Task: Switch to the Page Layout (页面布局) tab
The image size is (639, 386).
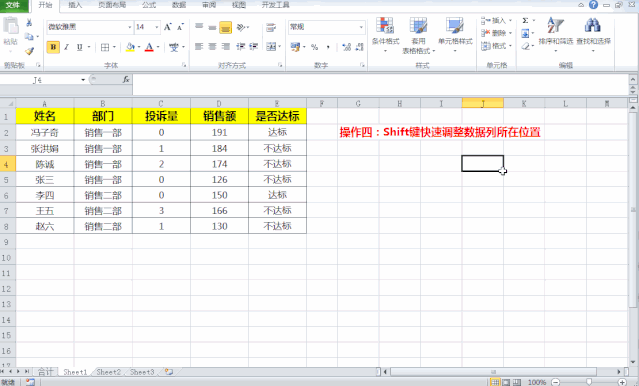Action: pos(112,5)
